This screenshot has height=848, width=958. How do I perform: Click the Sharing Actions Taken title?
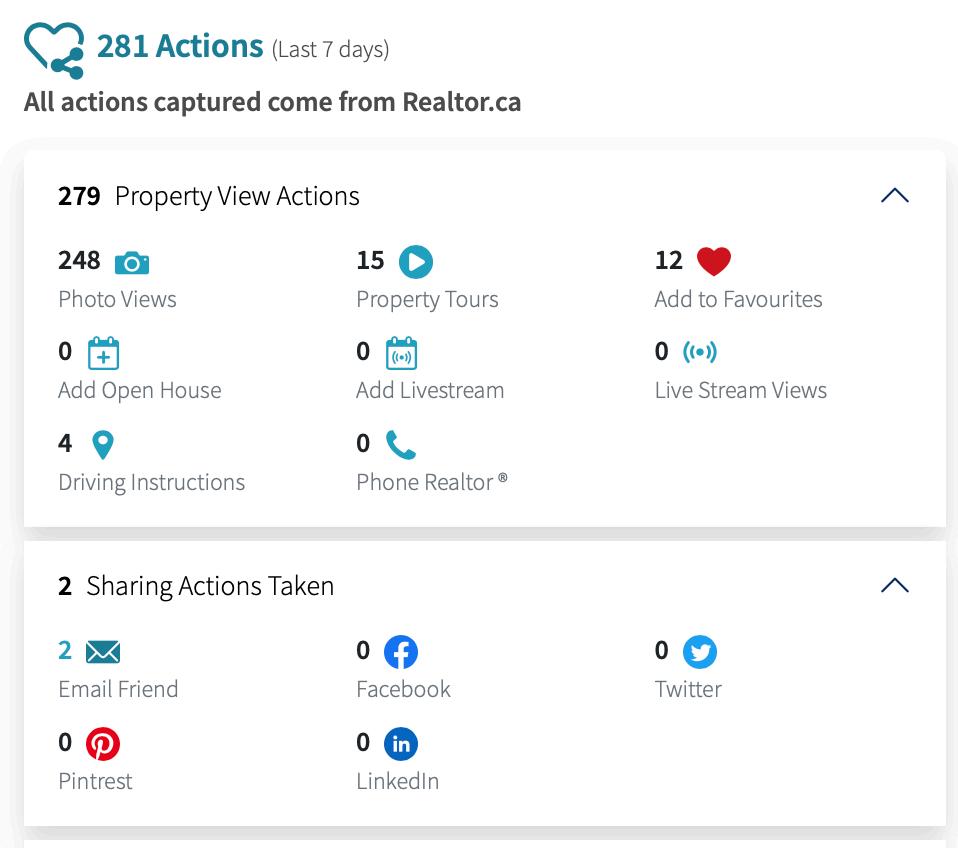click(210, 586)
